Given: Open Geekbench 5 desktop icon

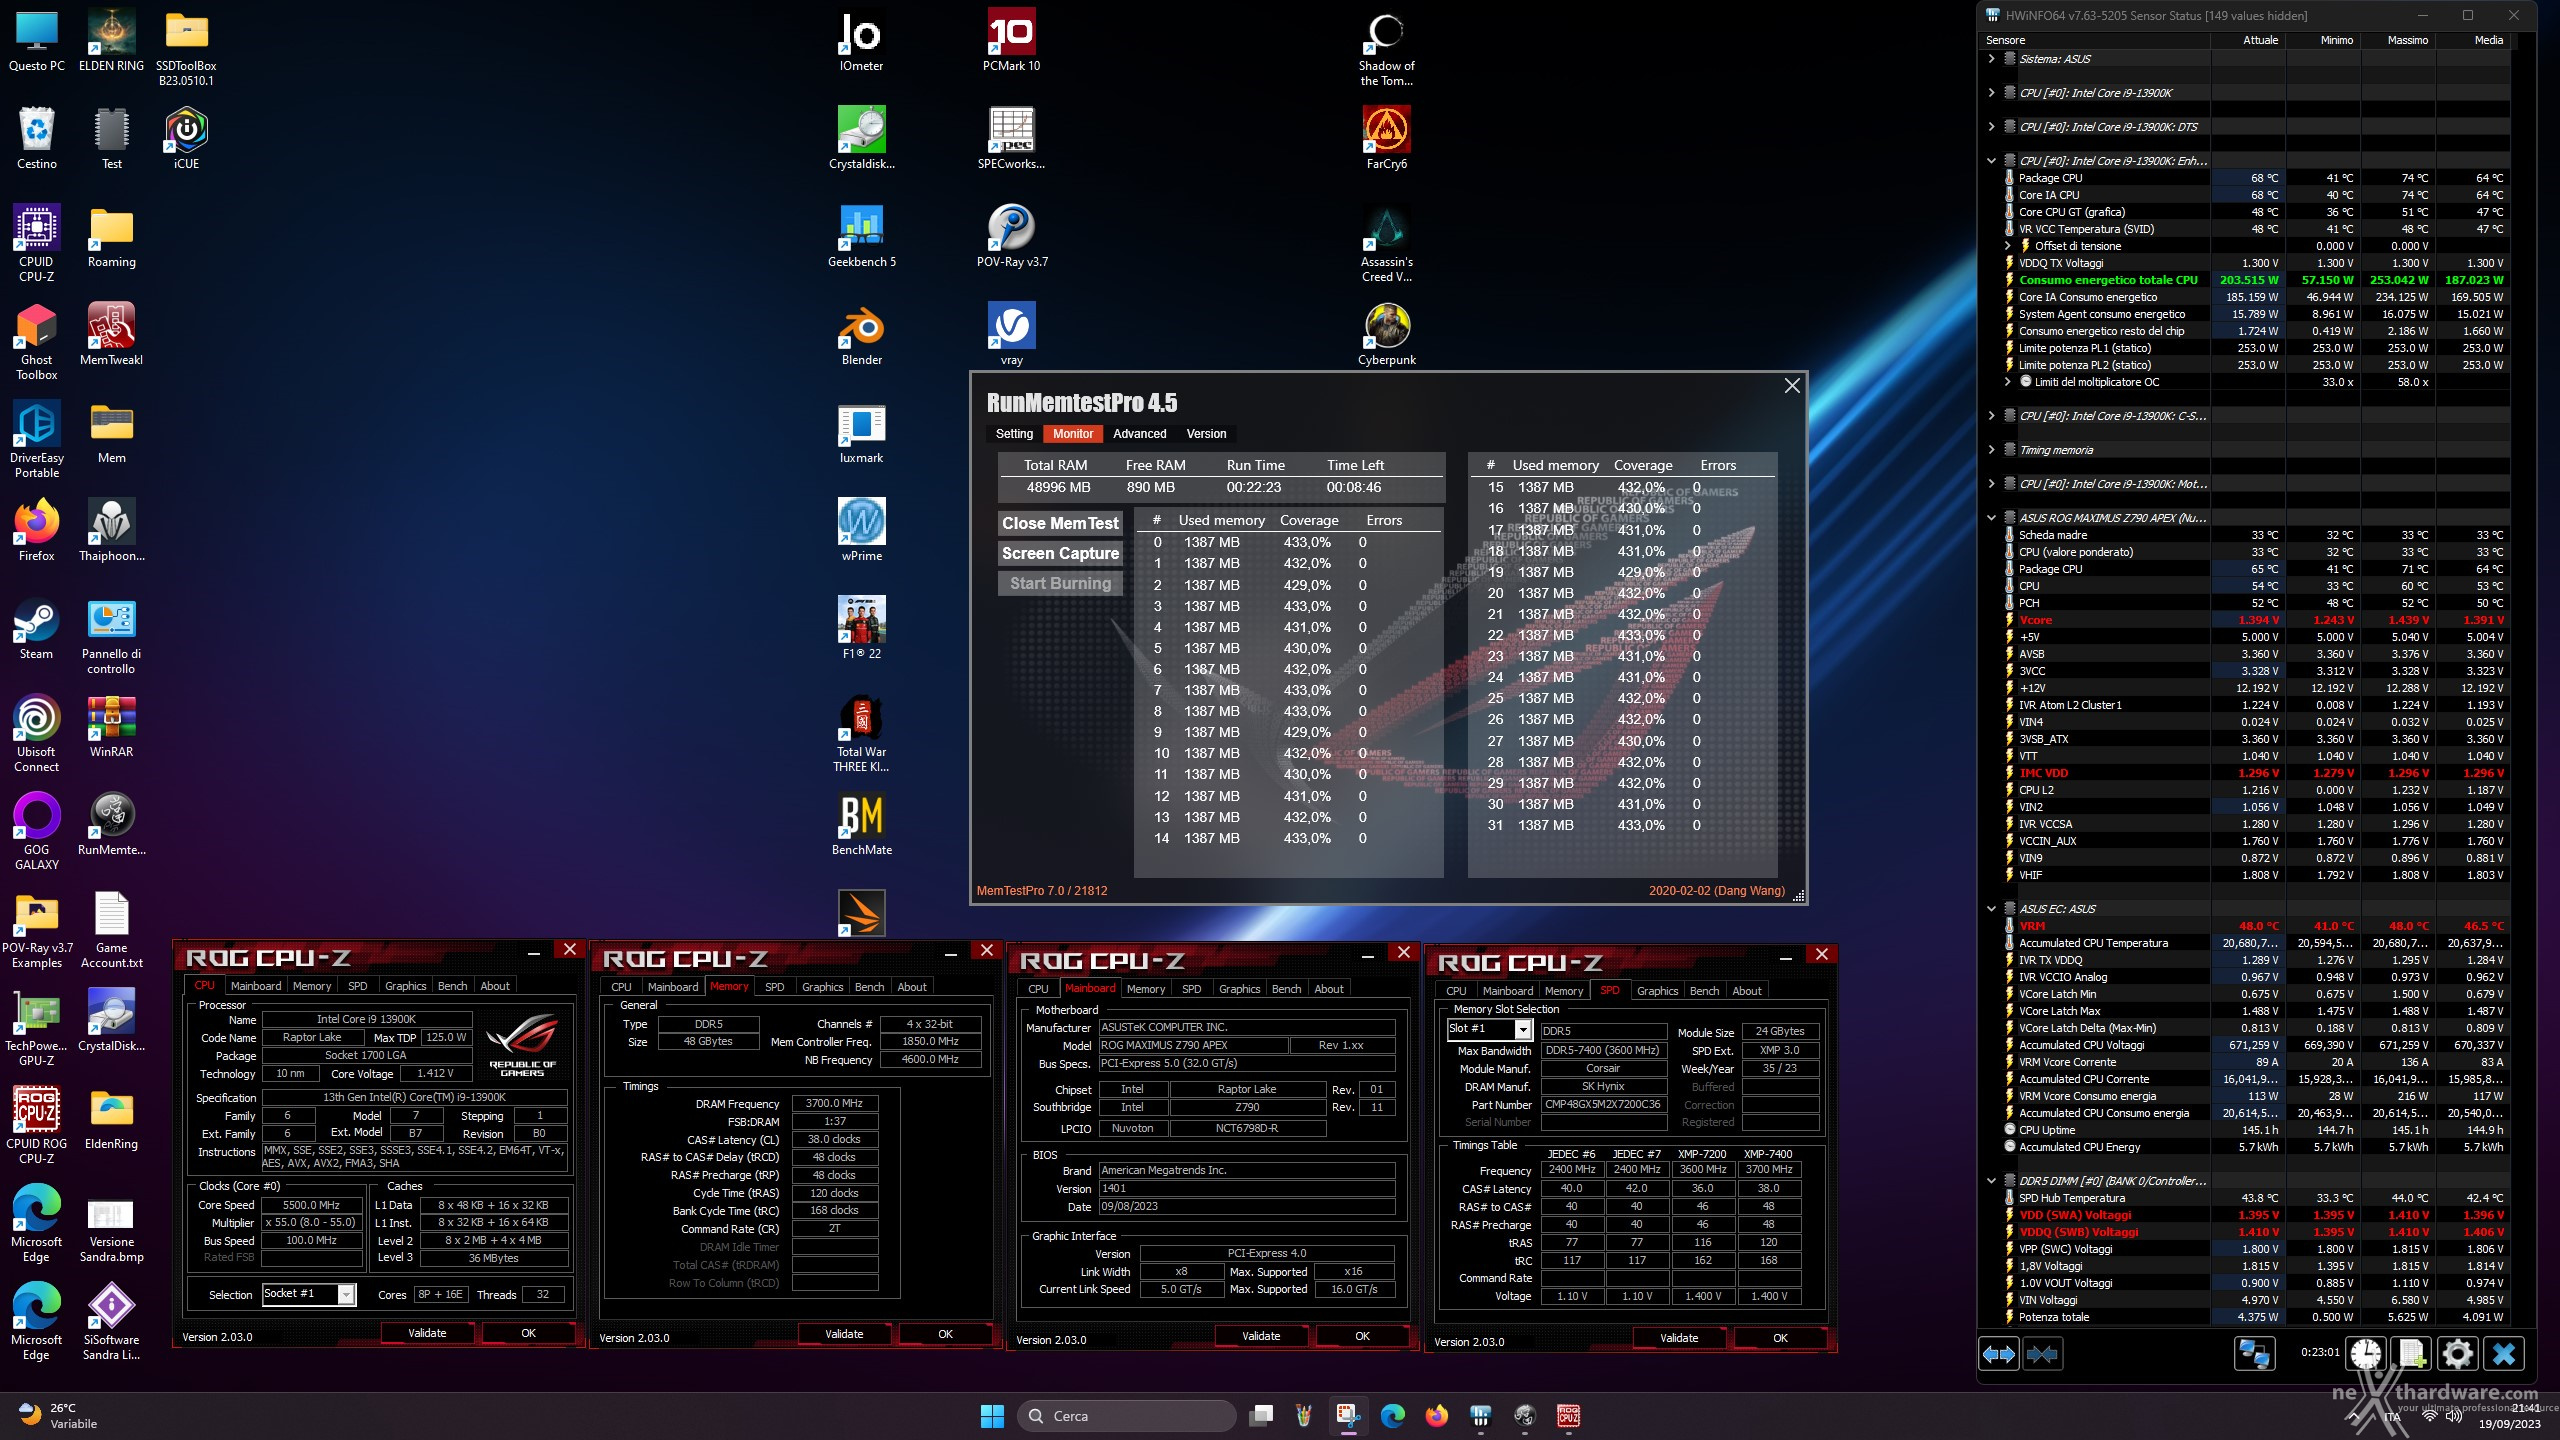Looking at the screenshot, I should (861, 237).
